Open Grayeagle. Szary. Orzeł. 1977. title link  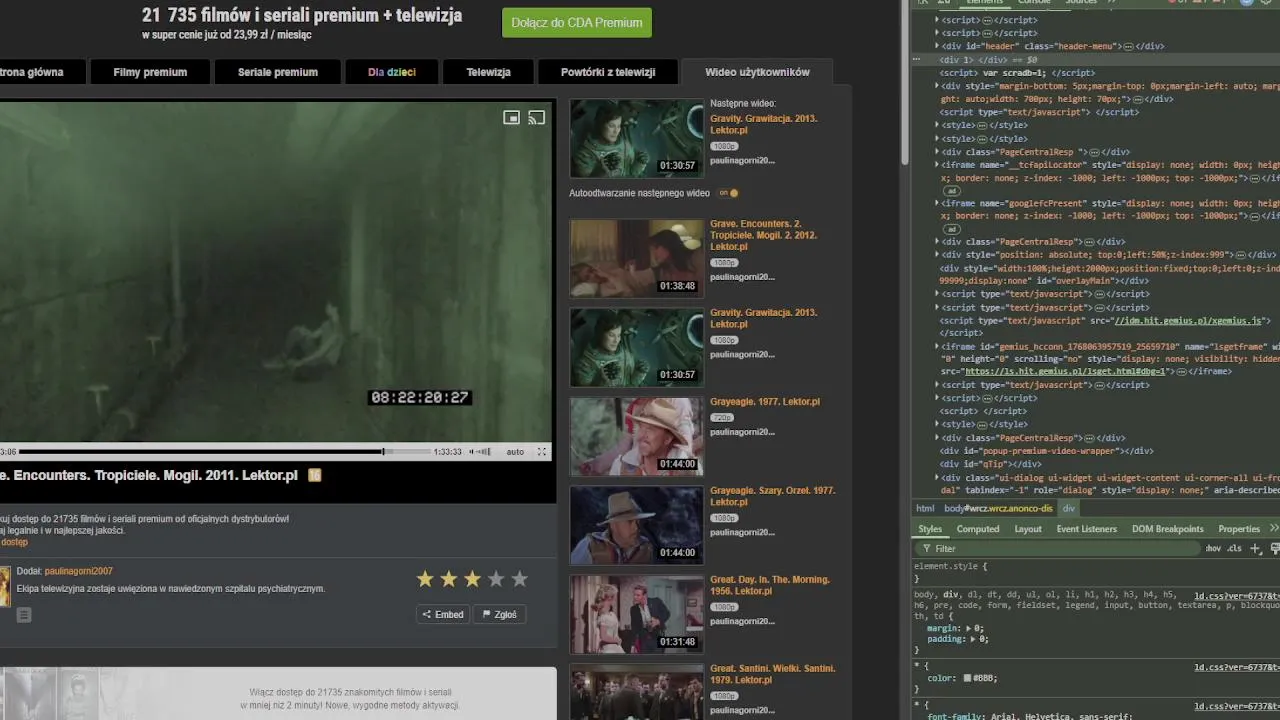773,496
